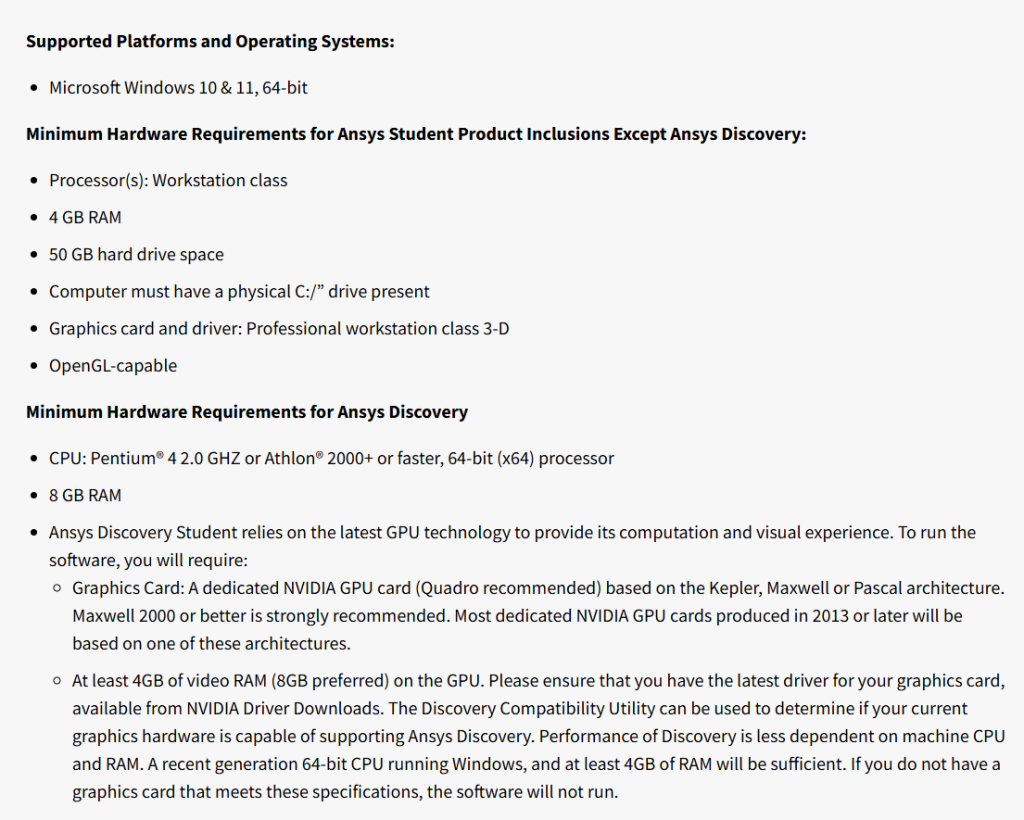The image size is (1024, 820).
Task: Click the 'Minimum Hardware Requirements for Ansys Discovery' heading
Action: tap(246, 412)
